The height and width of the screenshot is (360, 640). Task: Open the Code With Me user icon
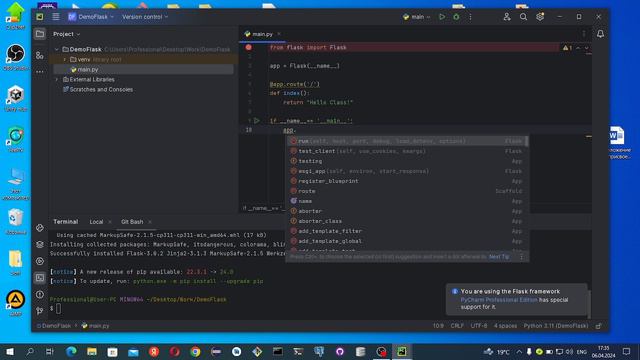(x=507, y=17)
